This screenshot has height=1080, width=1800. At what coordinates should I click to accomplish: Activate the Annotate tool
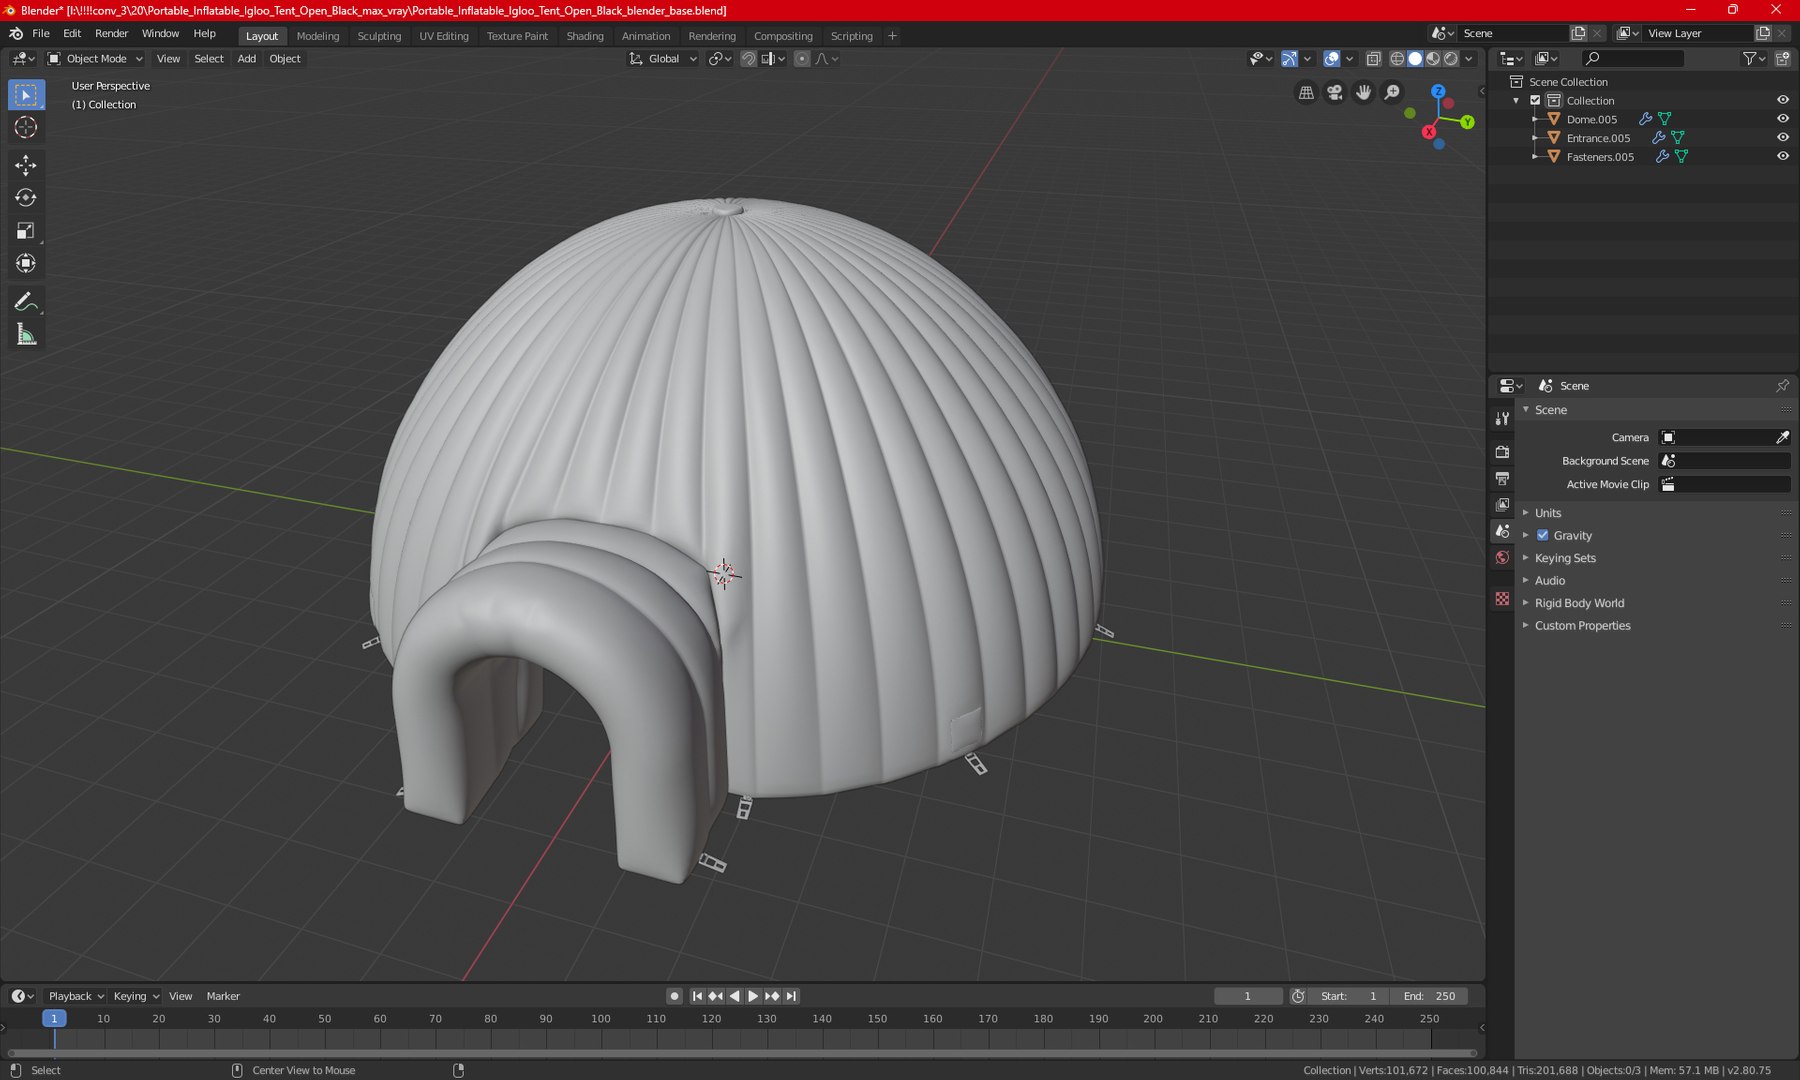point(26,302)
